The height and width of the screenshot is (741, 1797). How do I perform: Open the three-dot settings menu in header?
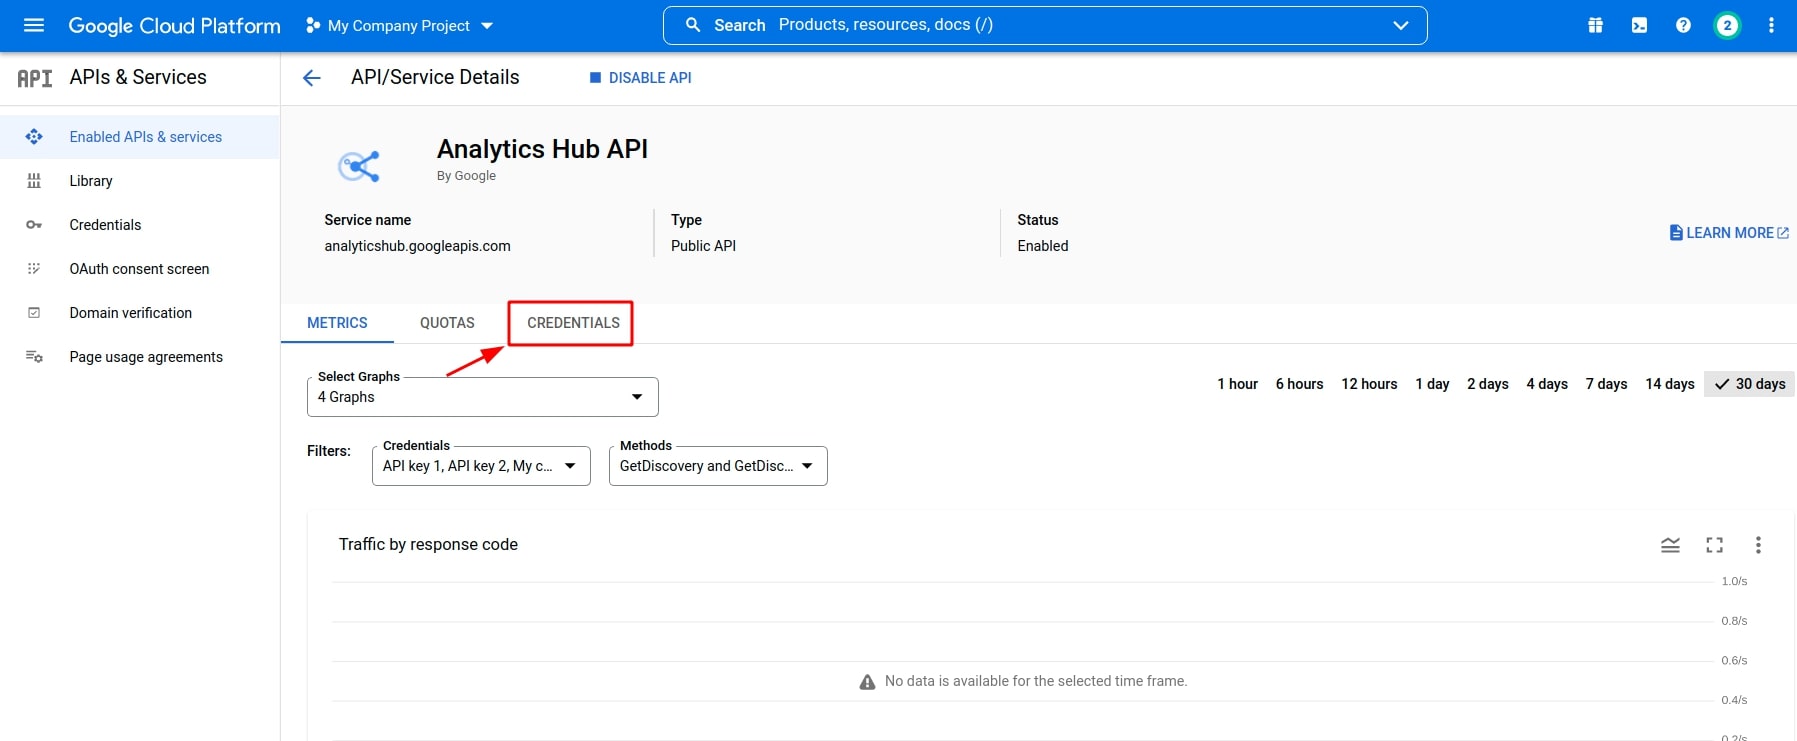click(x=1771, y=25)
